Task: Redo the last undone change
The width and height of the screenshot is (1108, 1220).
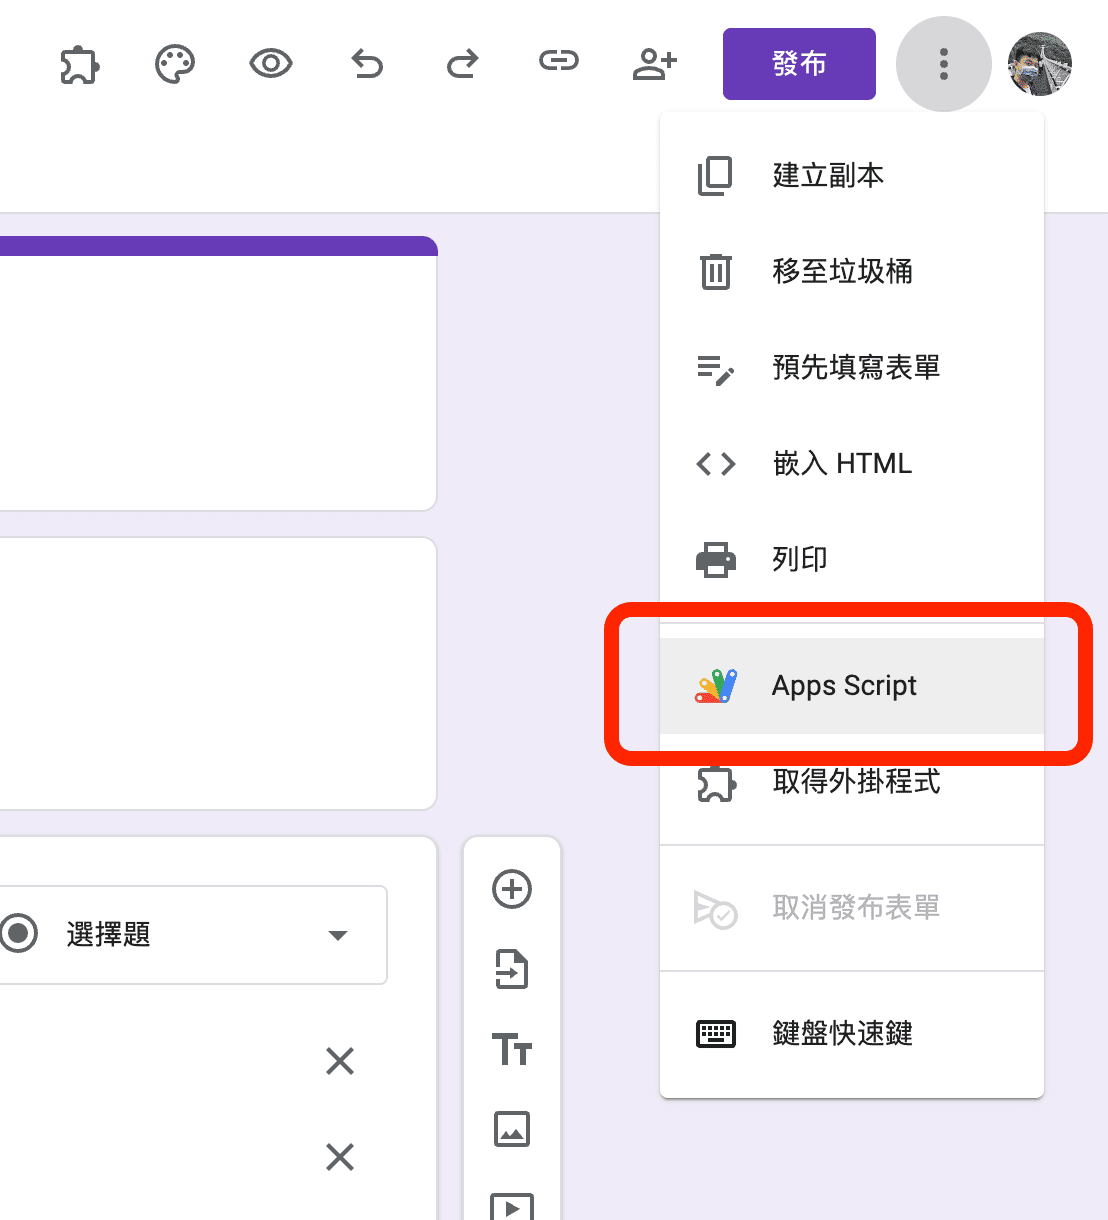Action: (x=462, y=65)
